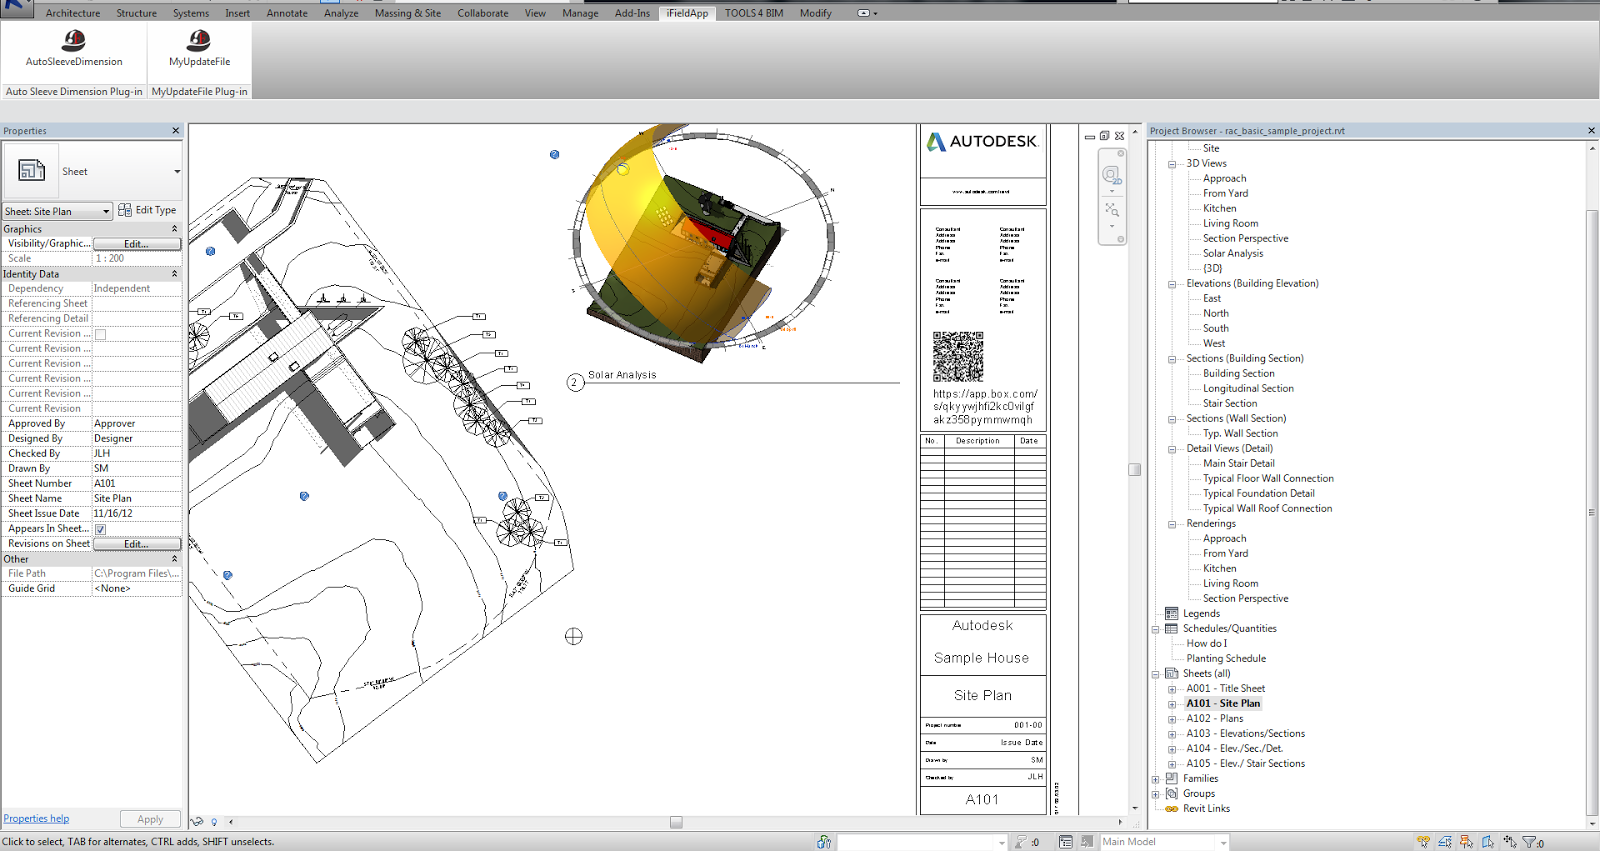Collapse the 3D Views tree node

point(1172,164)
